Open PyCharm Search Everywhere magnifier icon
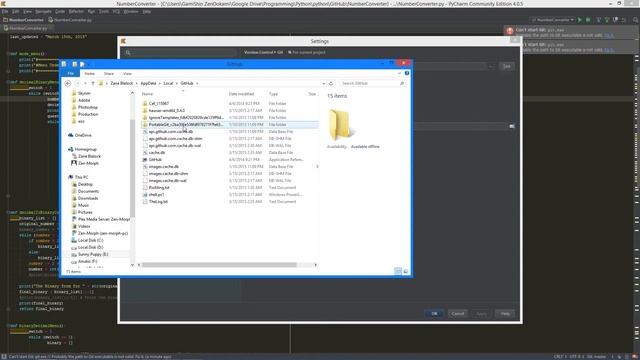Screen dimensions: 640x360 point(636,20)
